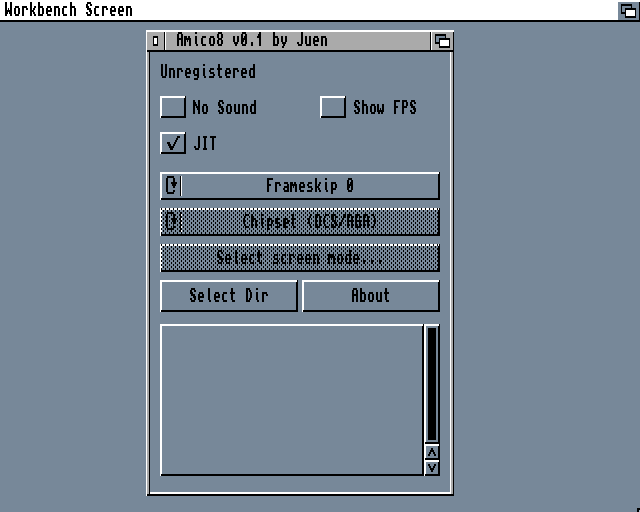
Task: Open the About dialog
Action: coord(370,296)
